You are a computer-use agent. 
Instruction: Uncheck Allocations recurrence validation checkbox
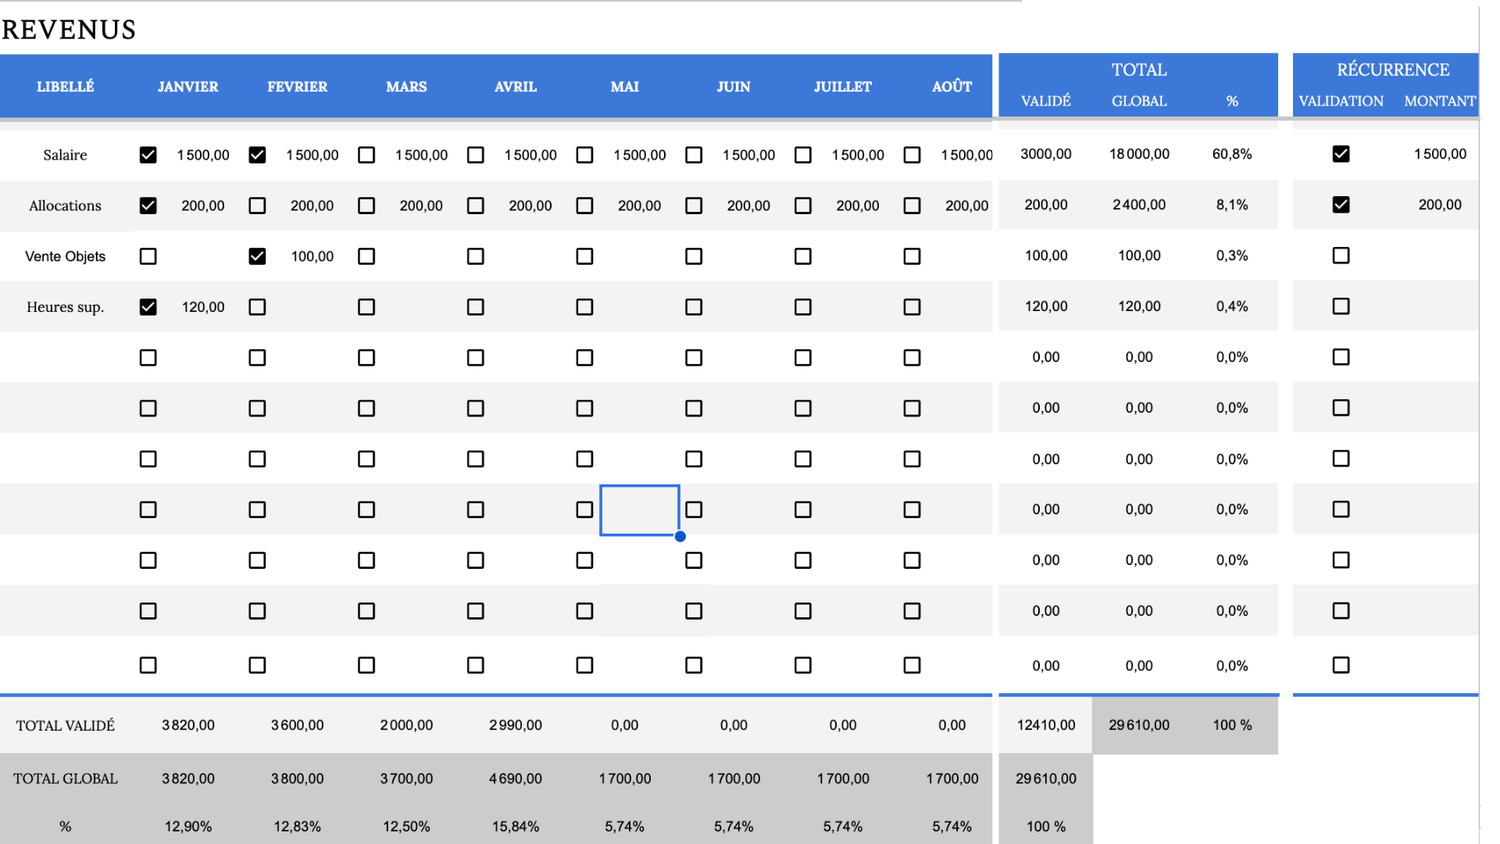[x=1341, y=204]
